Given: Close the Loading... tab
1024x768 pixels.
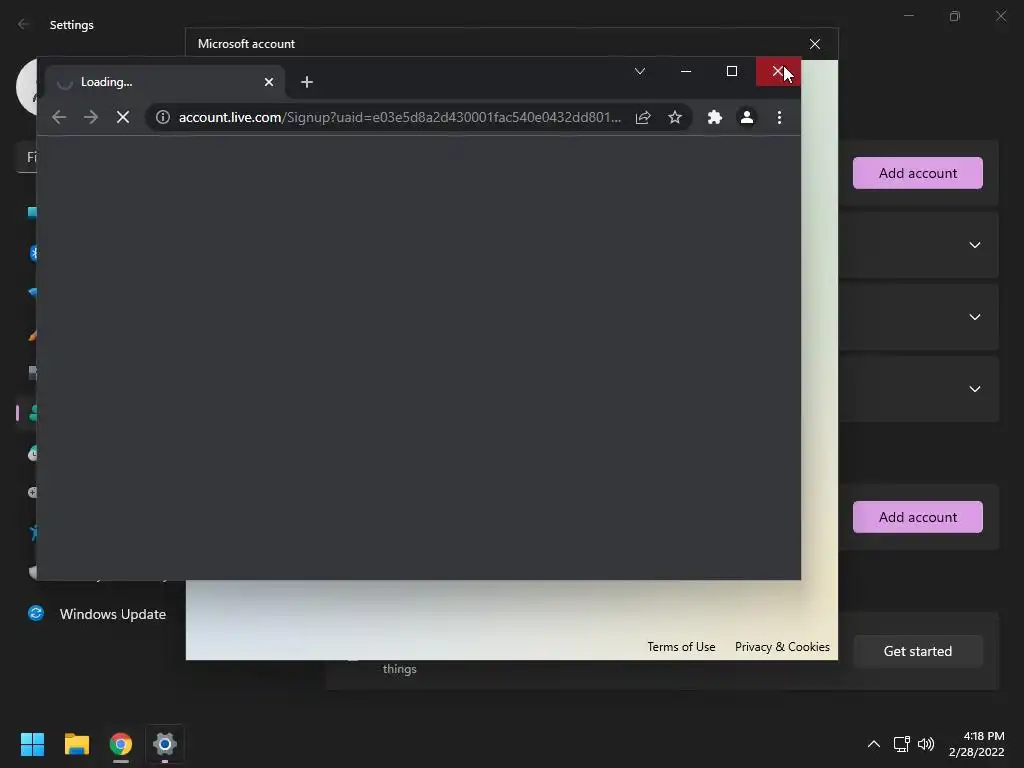Looking at the screenshot, I should [268, 82].
